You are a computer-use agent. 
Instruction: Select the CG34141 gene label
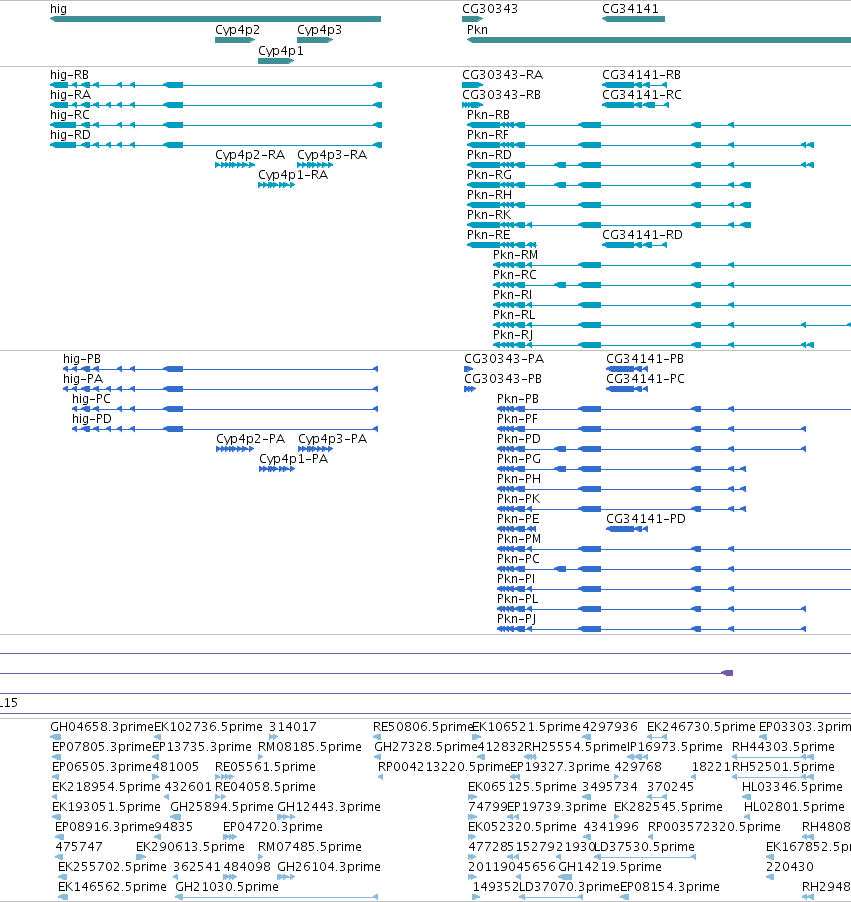[630, 9]
